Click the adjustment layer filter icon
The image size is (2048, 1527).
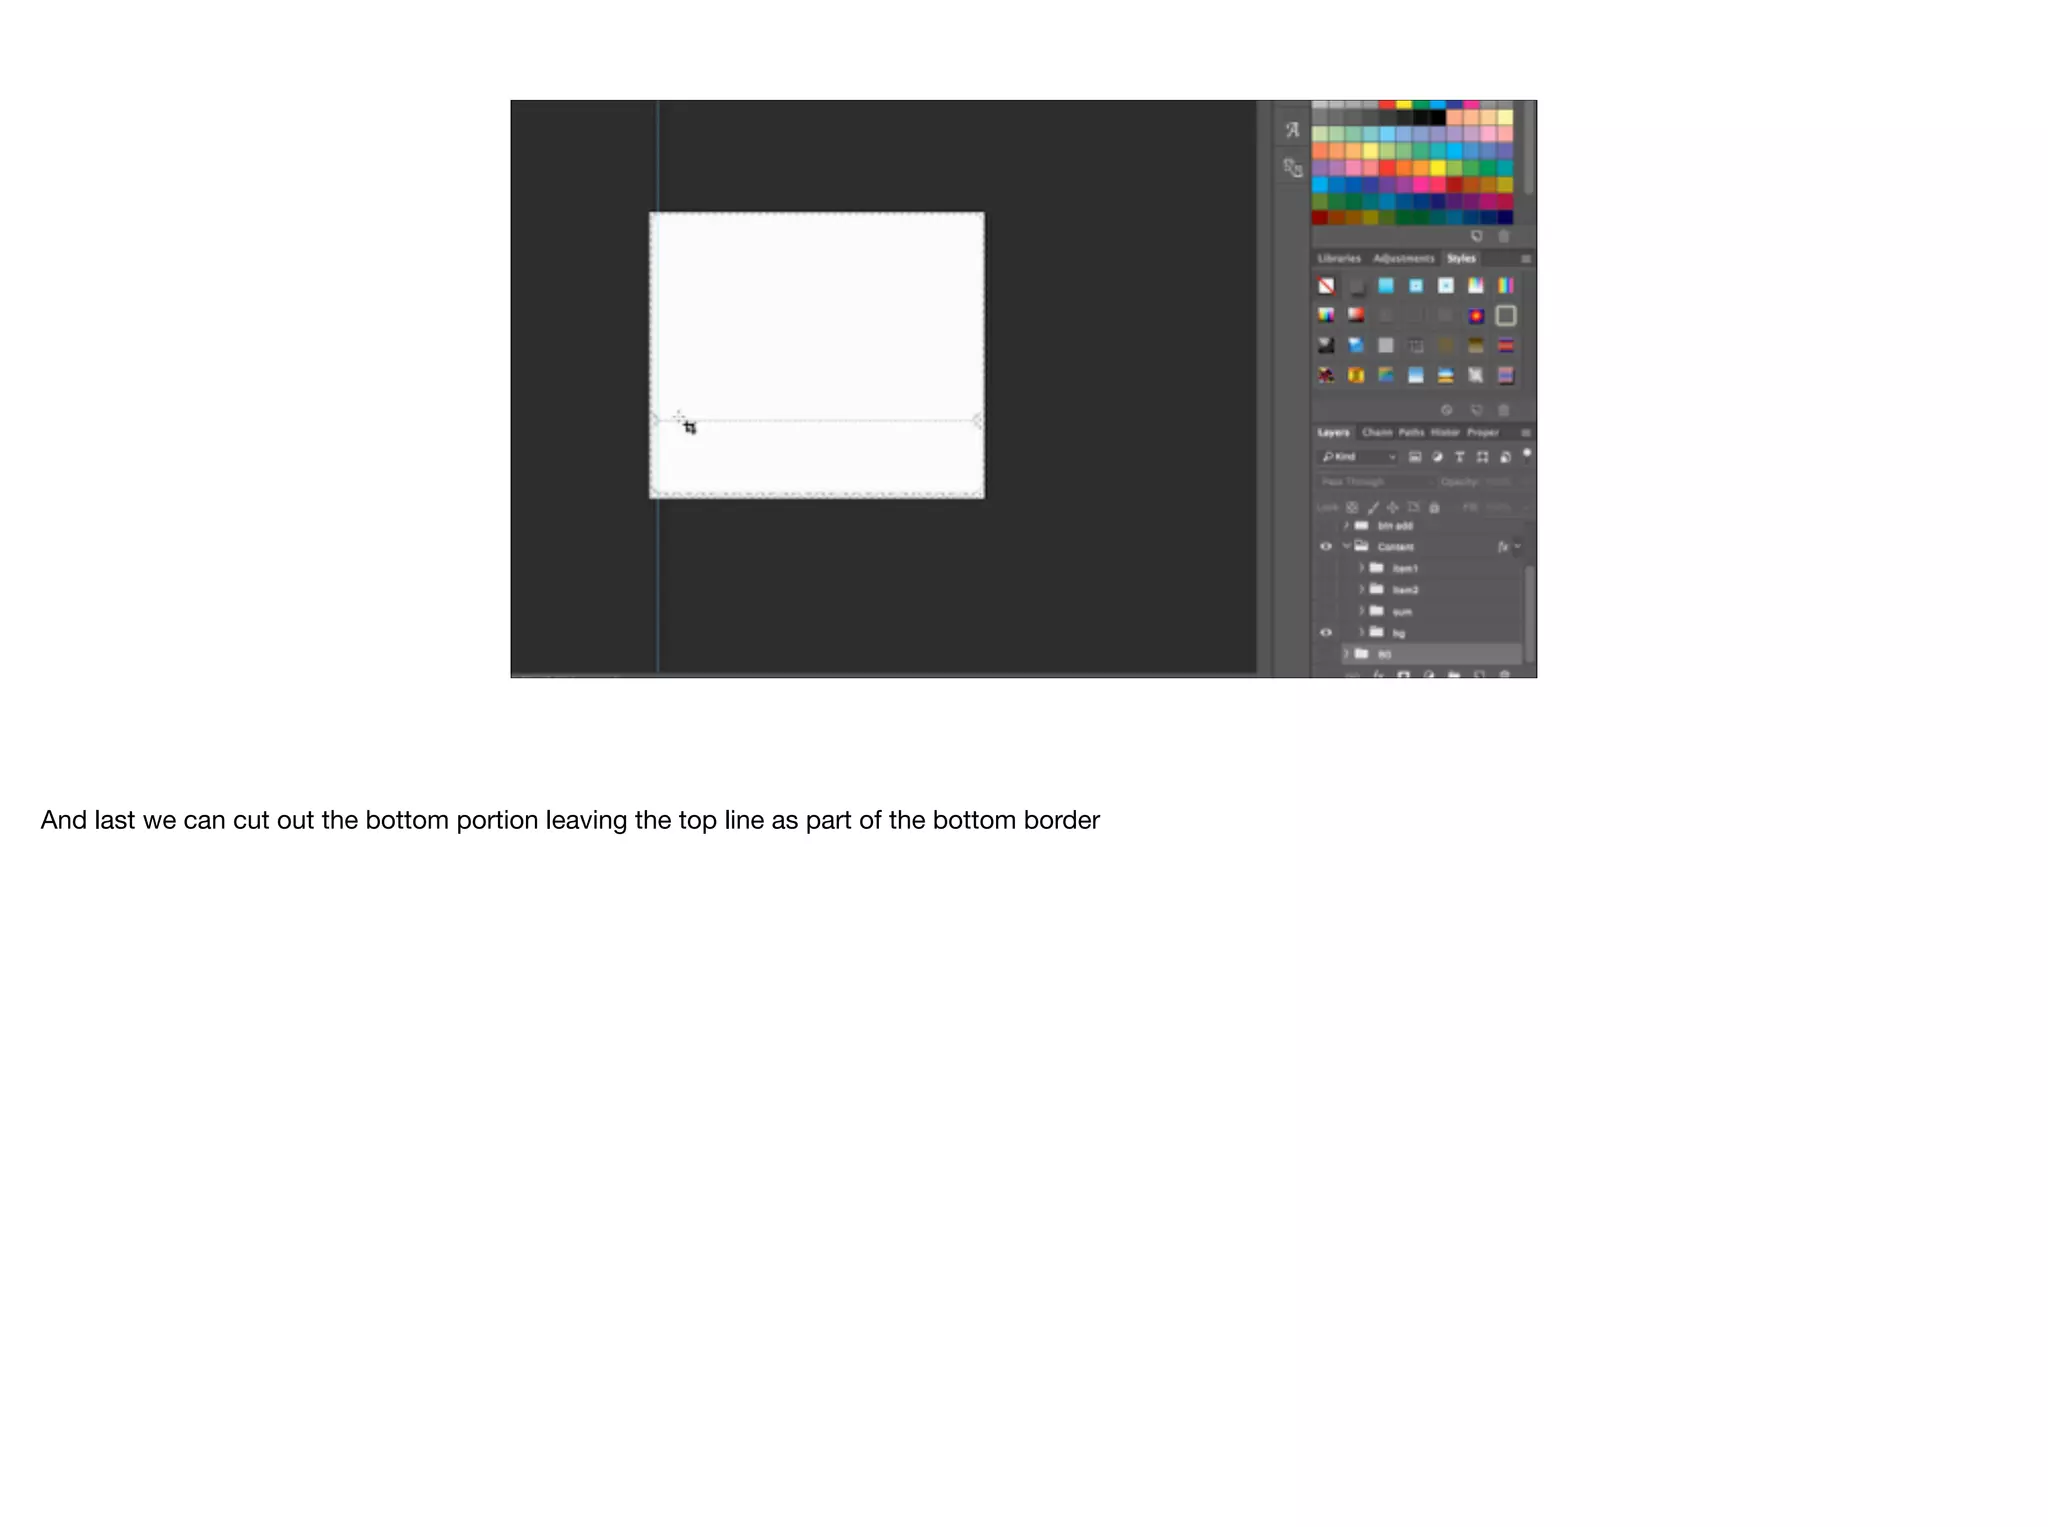(1438, 457)
